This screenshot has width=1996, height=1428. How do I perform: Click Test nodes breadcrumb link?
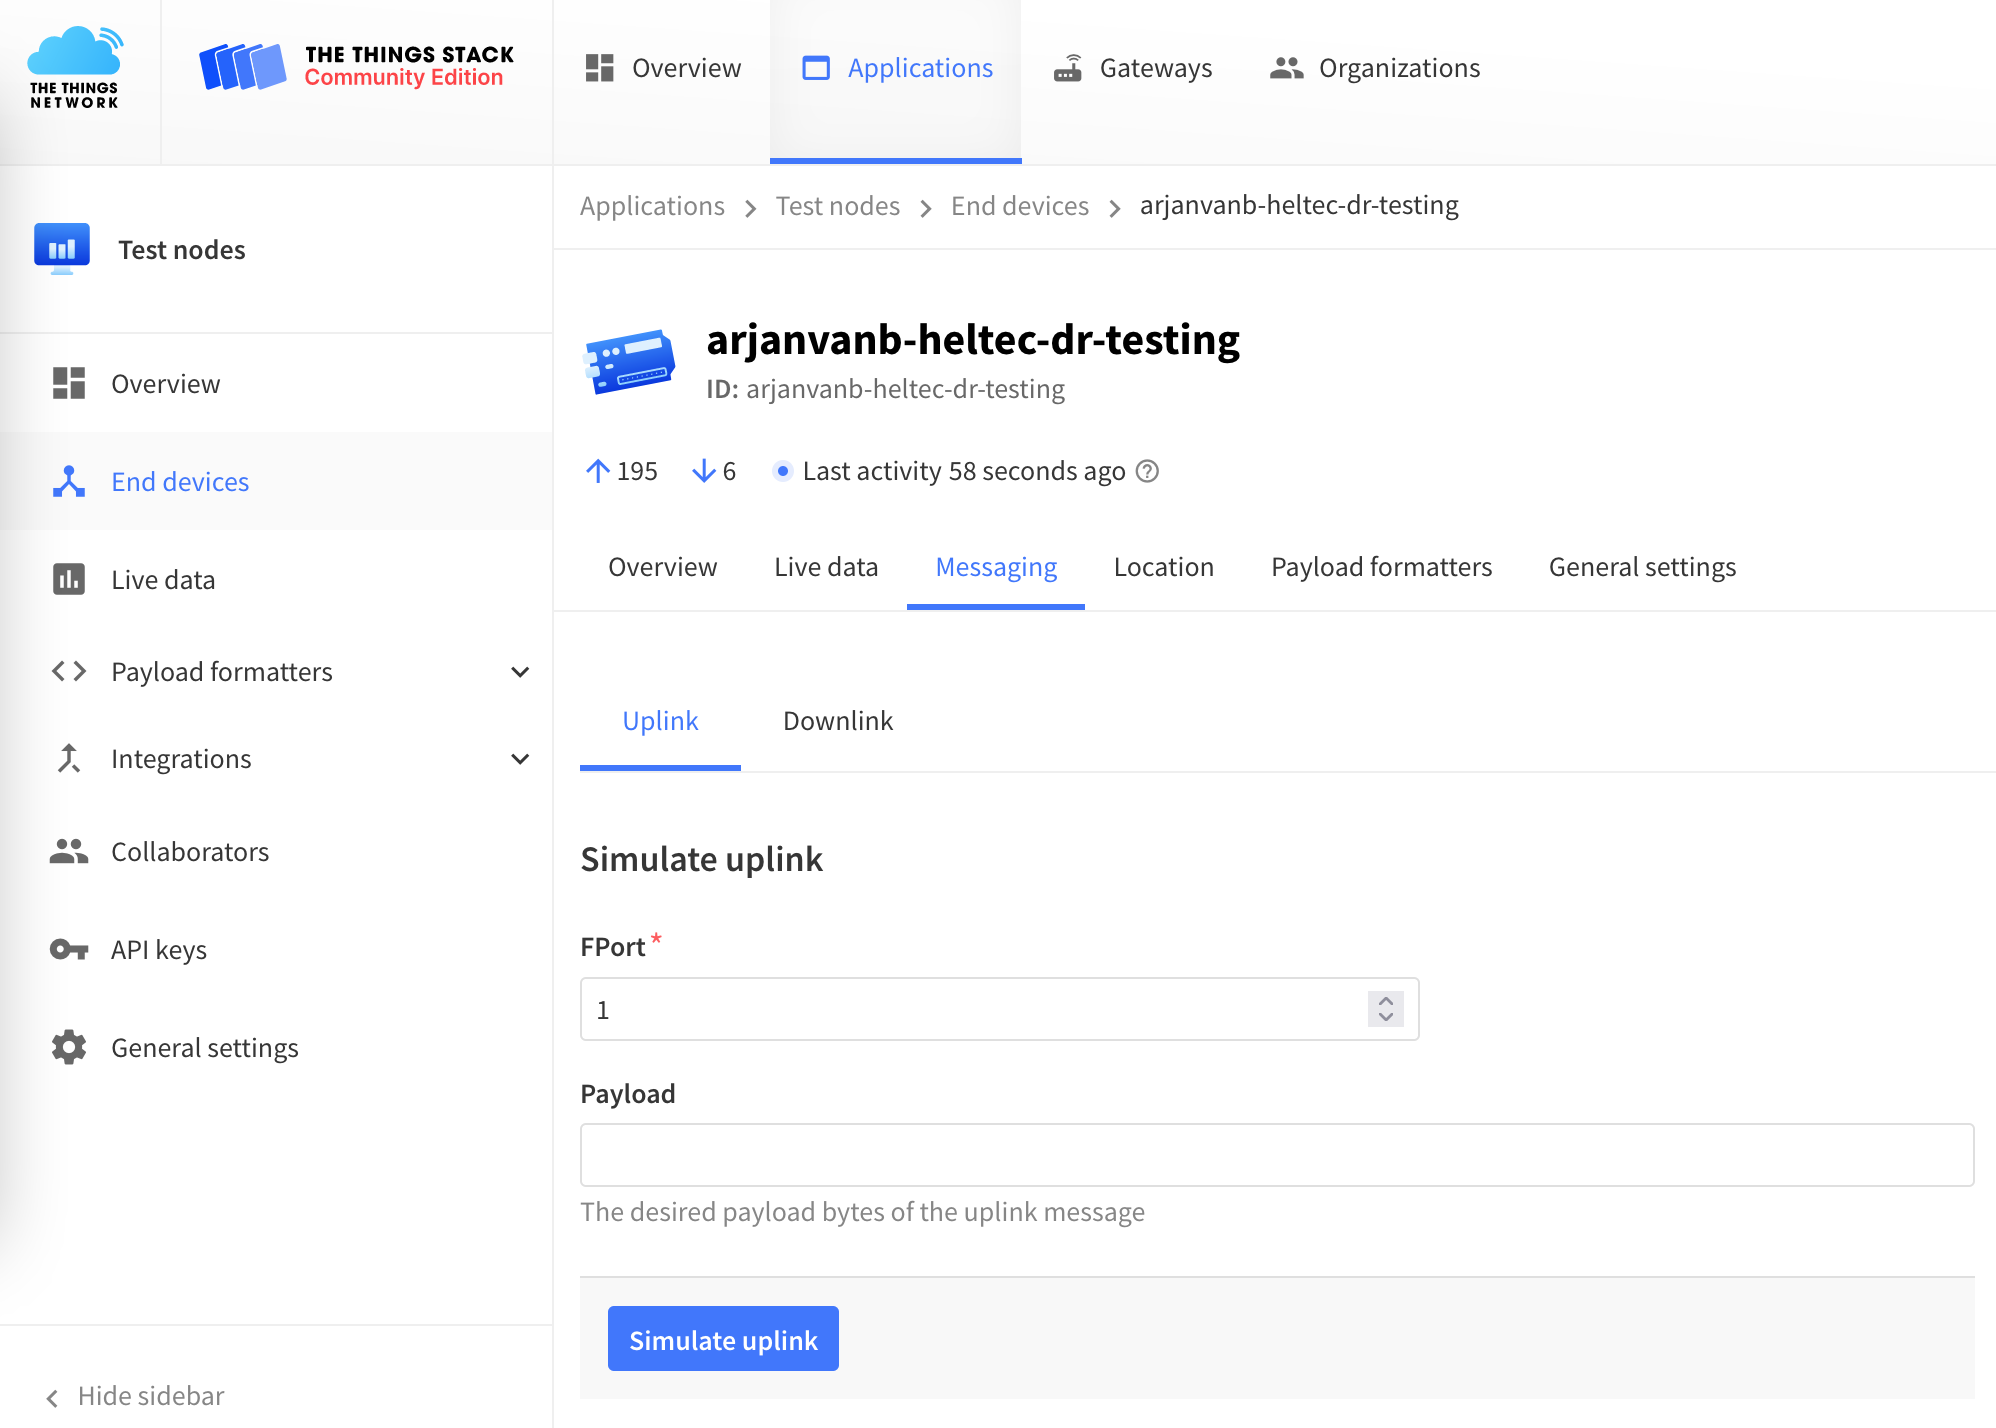837,206
